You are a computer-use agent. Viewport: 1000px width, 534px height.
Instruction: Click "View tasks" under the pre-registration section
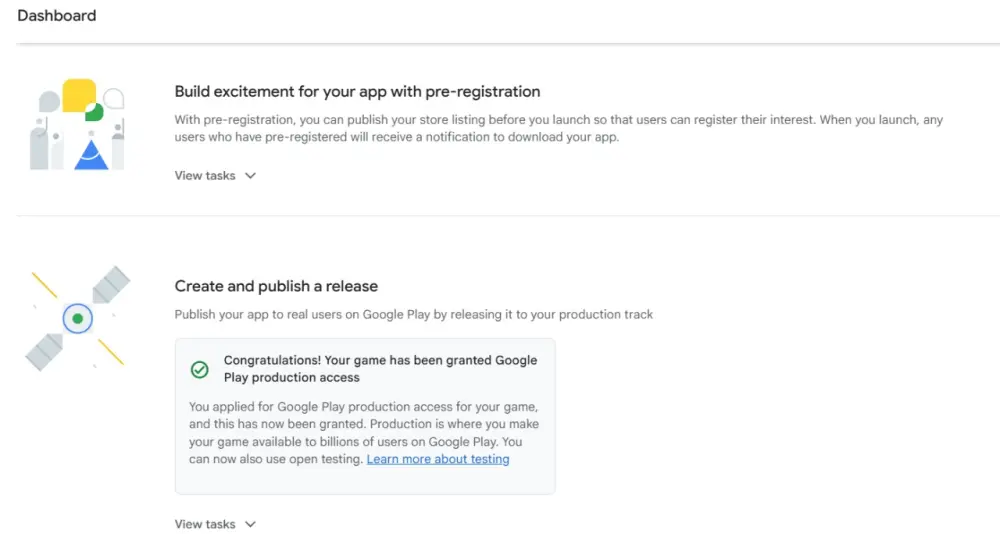point(205,176)
